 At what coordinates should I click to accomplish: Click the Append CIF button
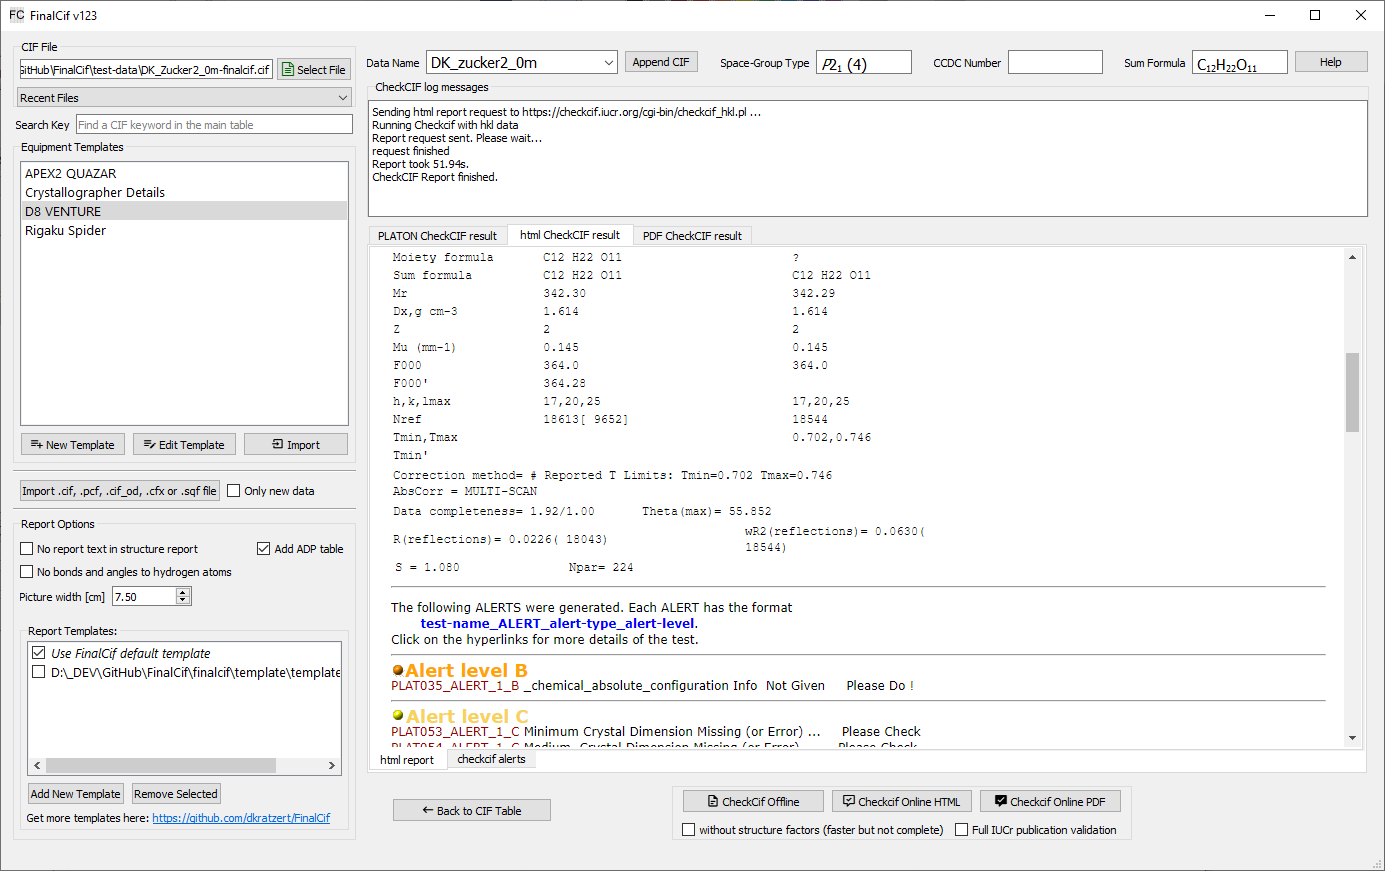[x=661, y=62]
